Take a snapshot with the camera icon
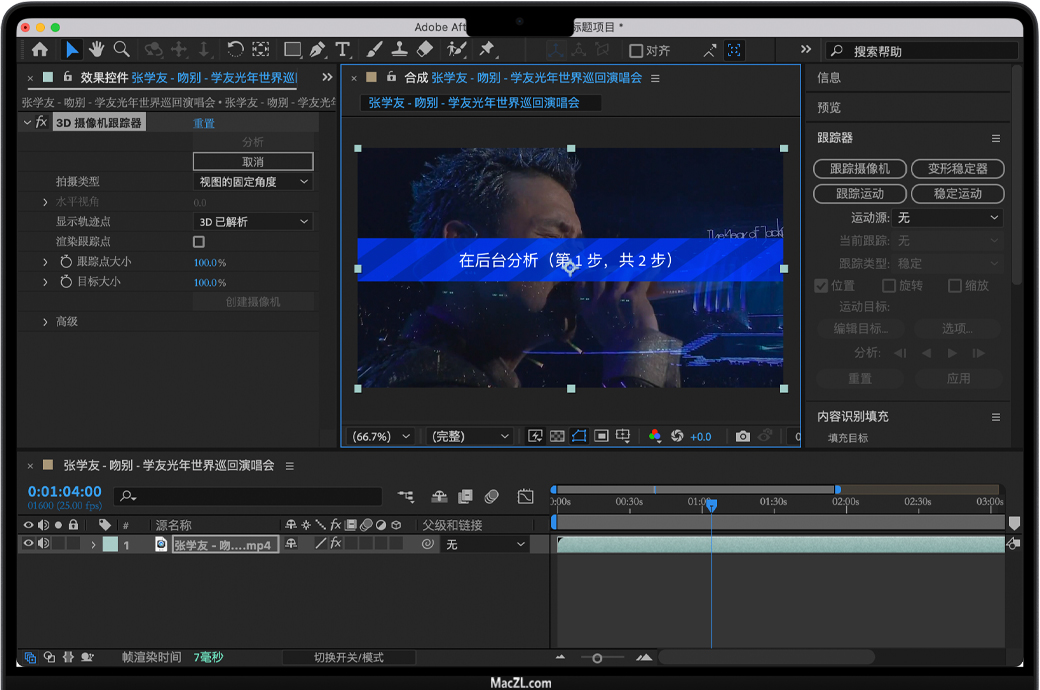 [742, 436]
